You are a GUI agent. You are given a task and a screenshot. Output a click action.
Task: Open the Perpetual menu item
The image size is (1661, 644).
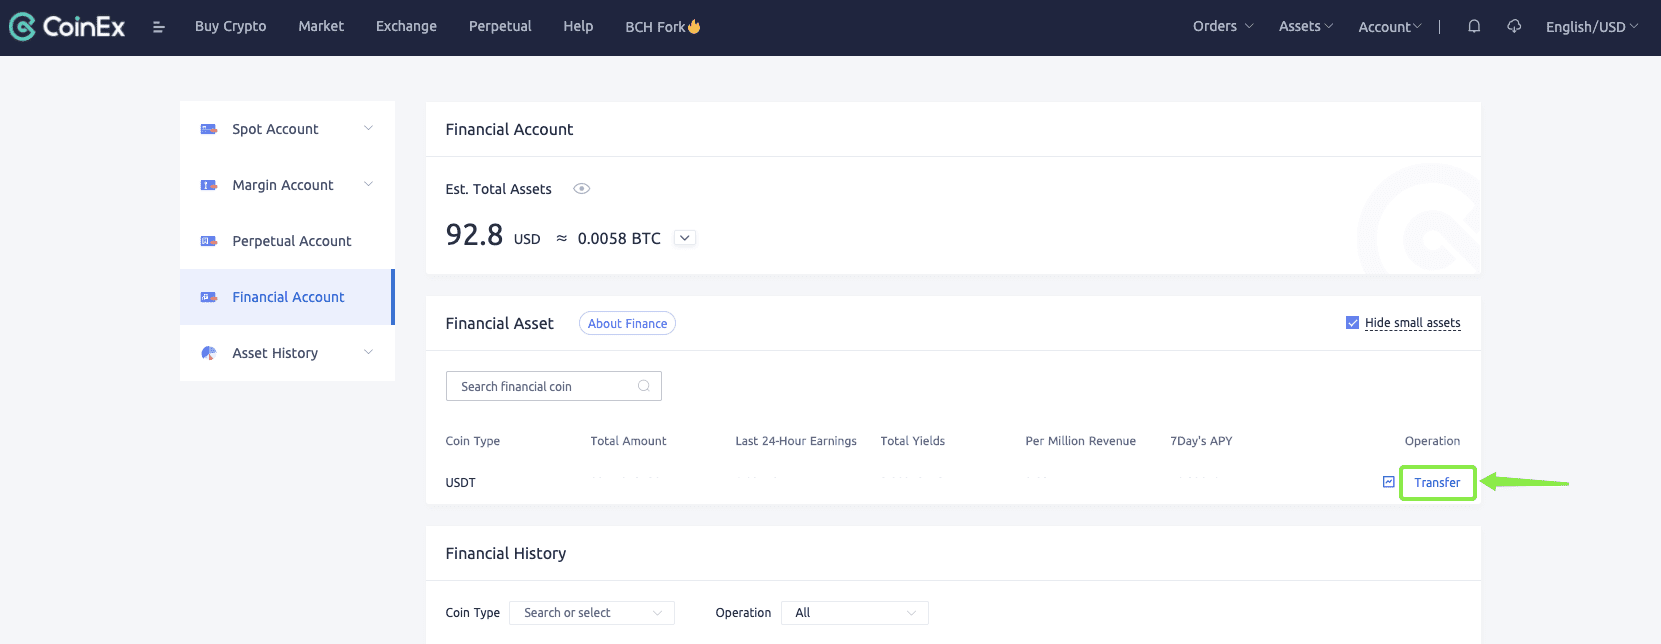pyautogui.click(x=500, y=26)
